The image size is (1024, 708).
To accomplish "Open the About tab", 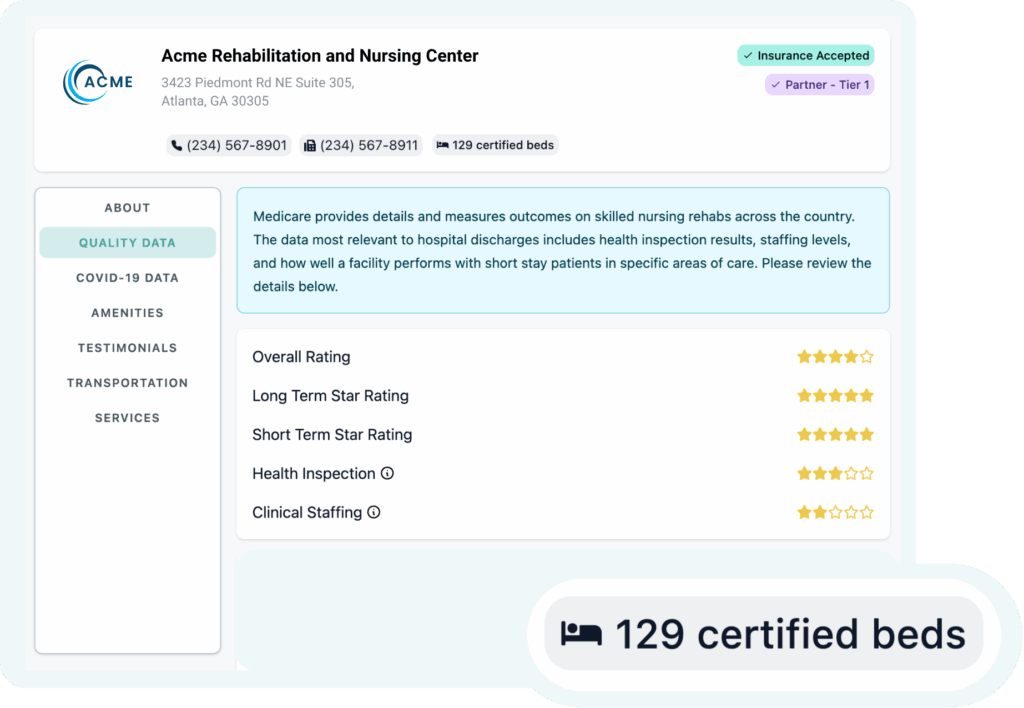I will pos(127,208).
